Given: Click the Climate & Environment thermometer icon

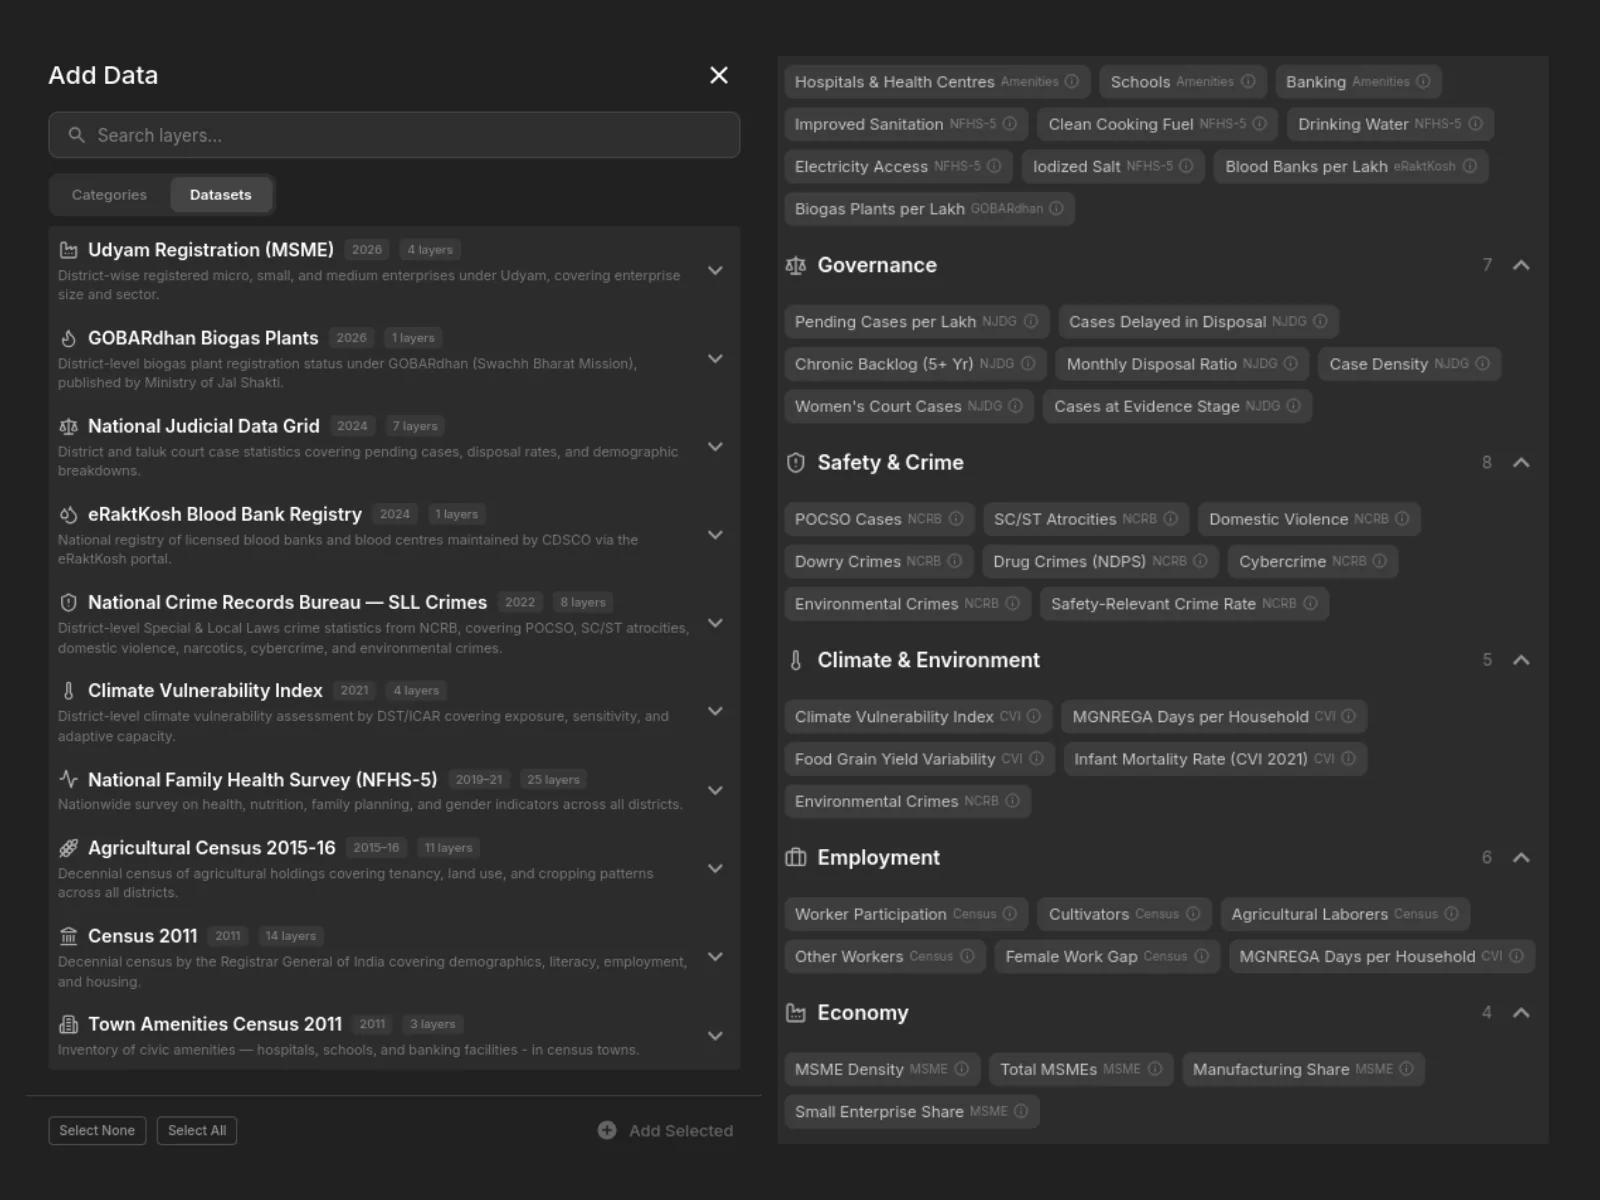Looking at the screenshot, I should pyautogui.click(x=796, y=660).
